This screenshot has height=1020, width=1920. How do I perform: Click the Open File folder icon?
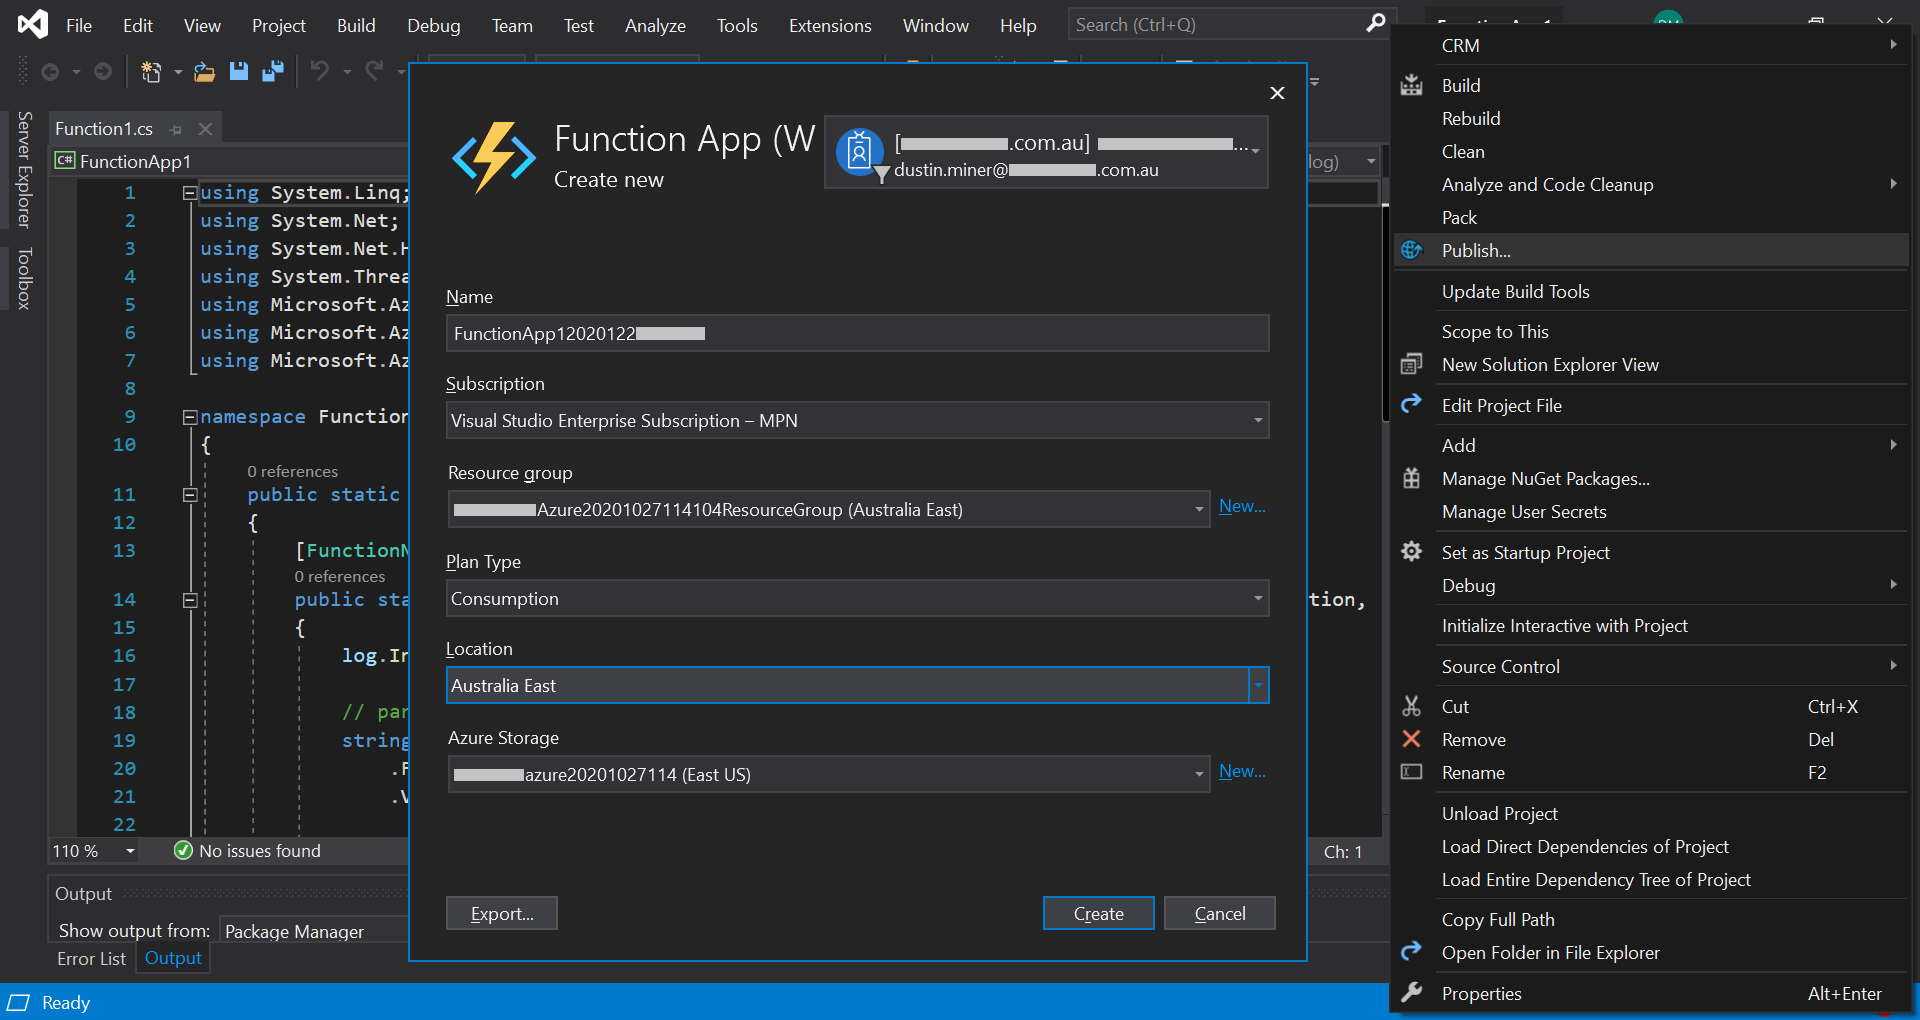(x=204, y=72)
